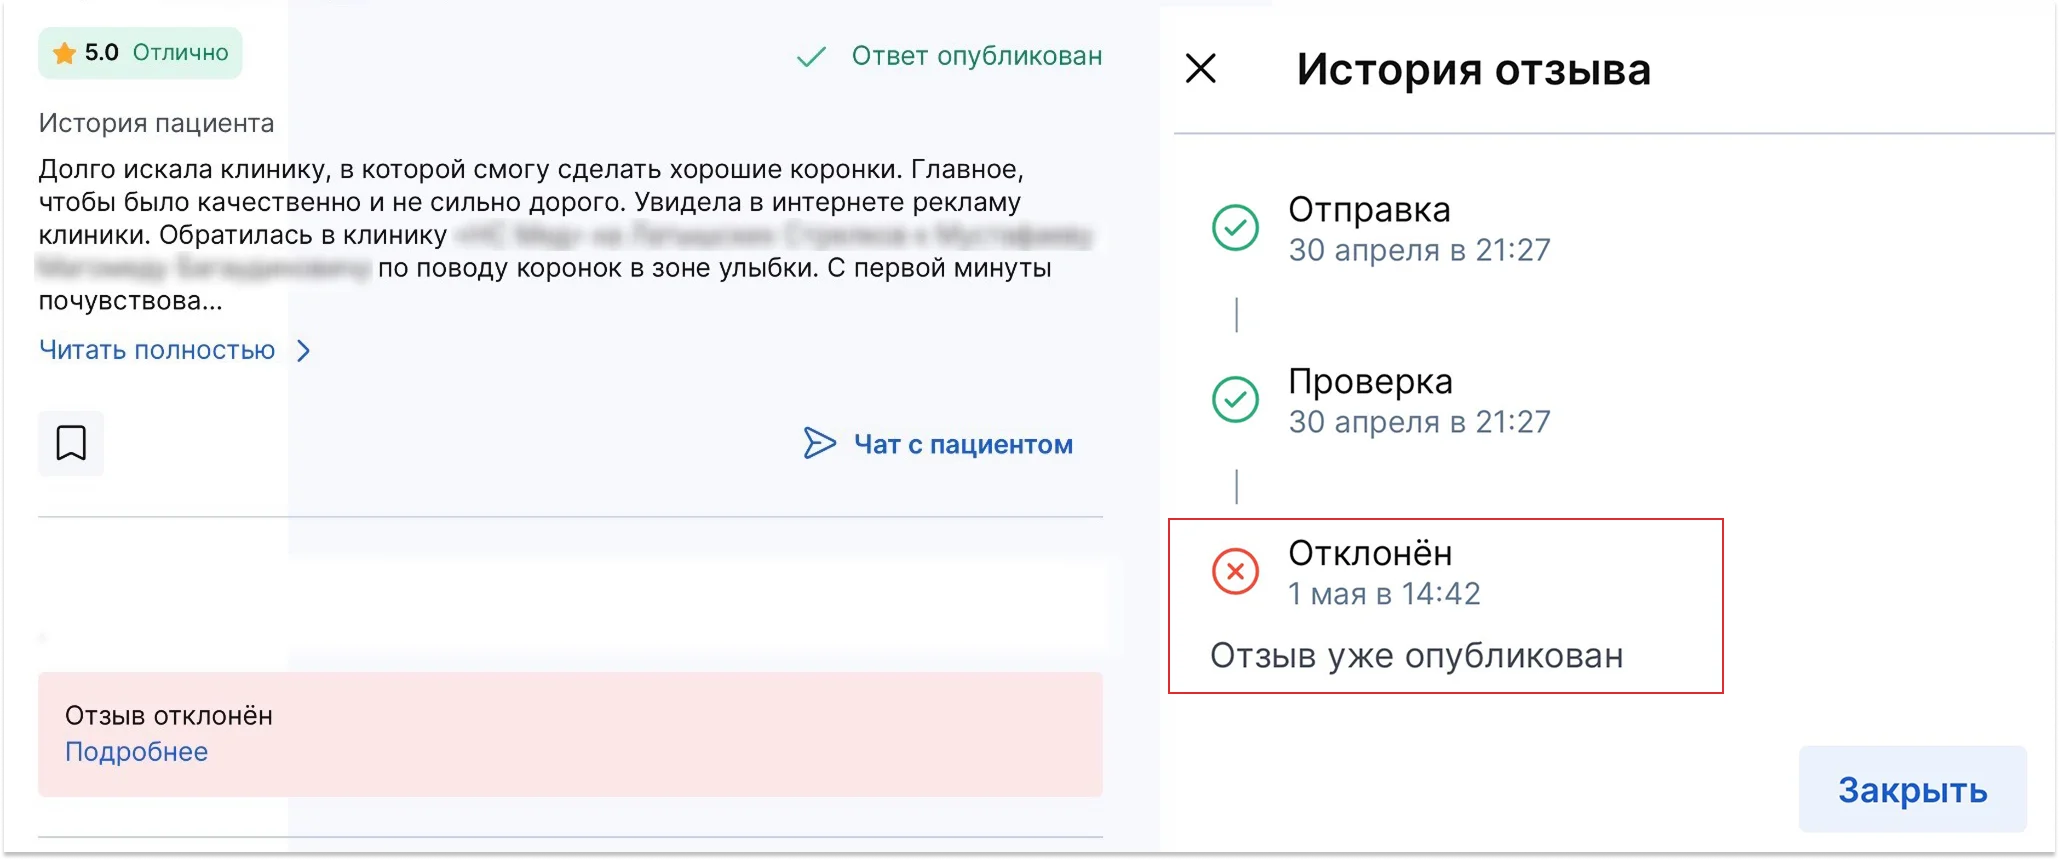Click the Закрыть button
Image resolution: width=2059 pixels, height=860 pixels.
point(1912,789)
